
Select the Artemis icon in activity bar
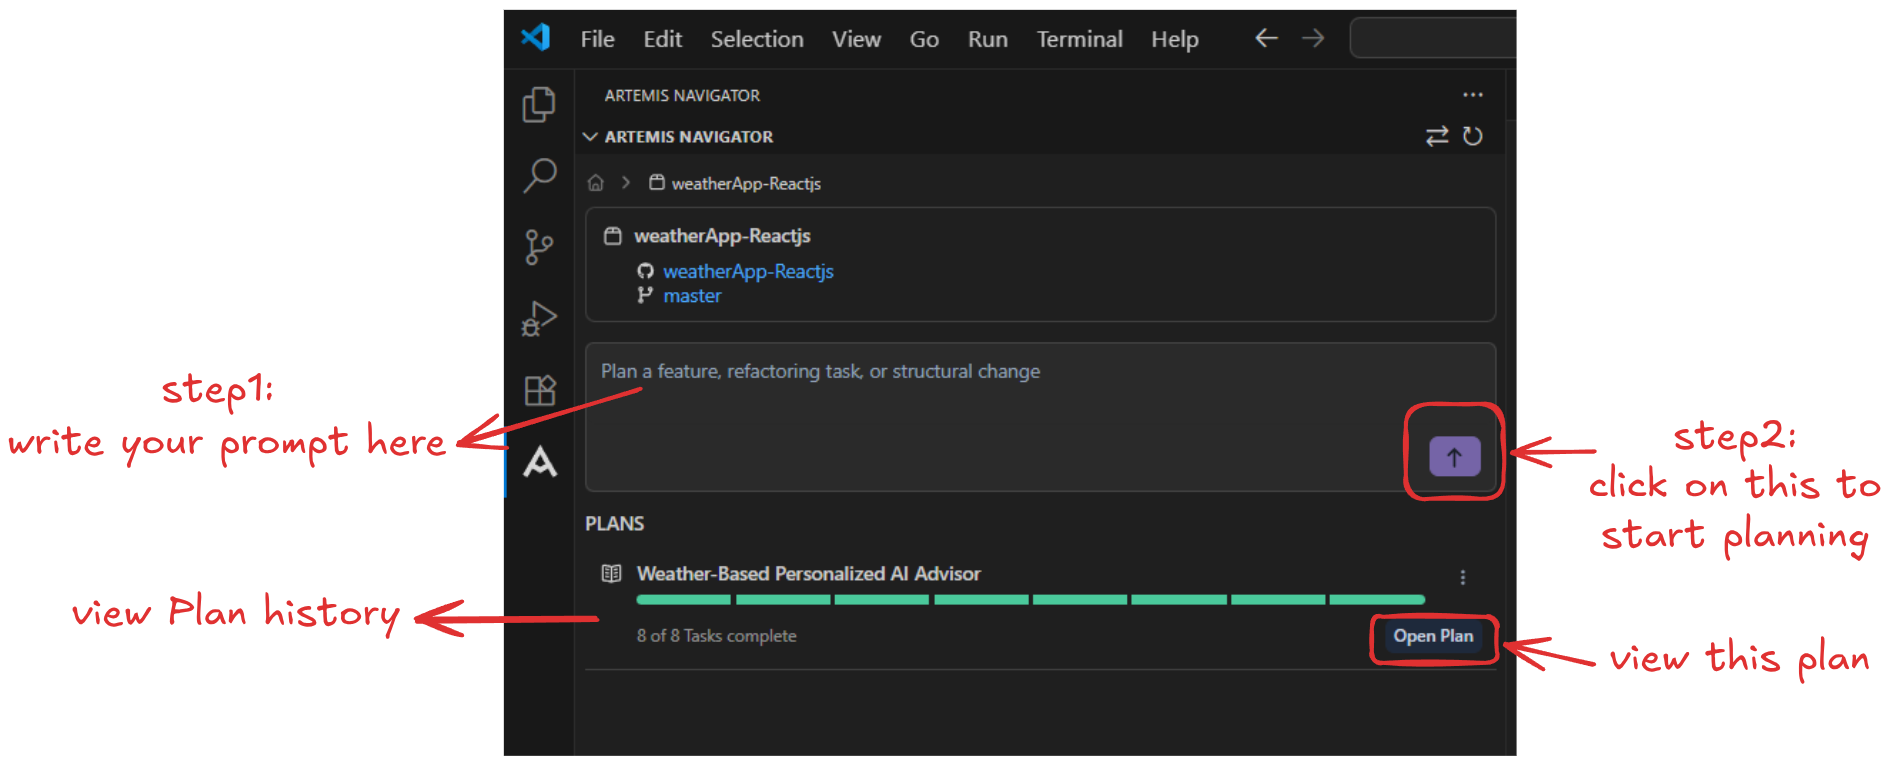(x=540, y=462)
